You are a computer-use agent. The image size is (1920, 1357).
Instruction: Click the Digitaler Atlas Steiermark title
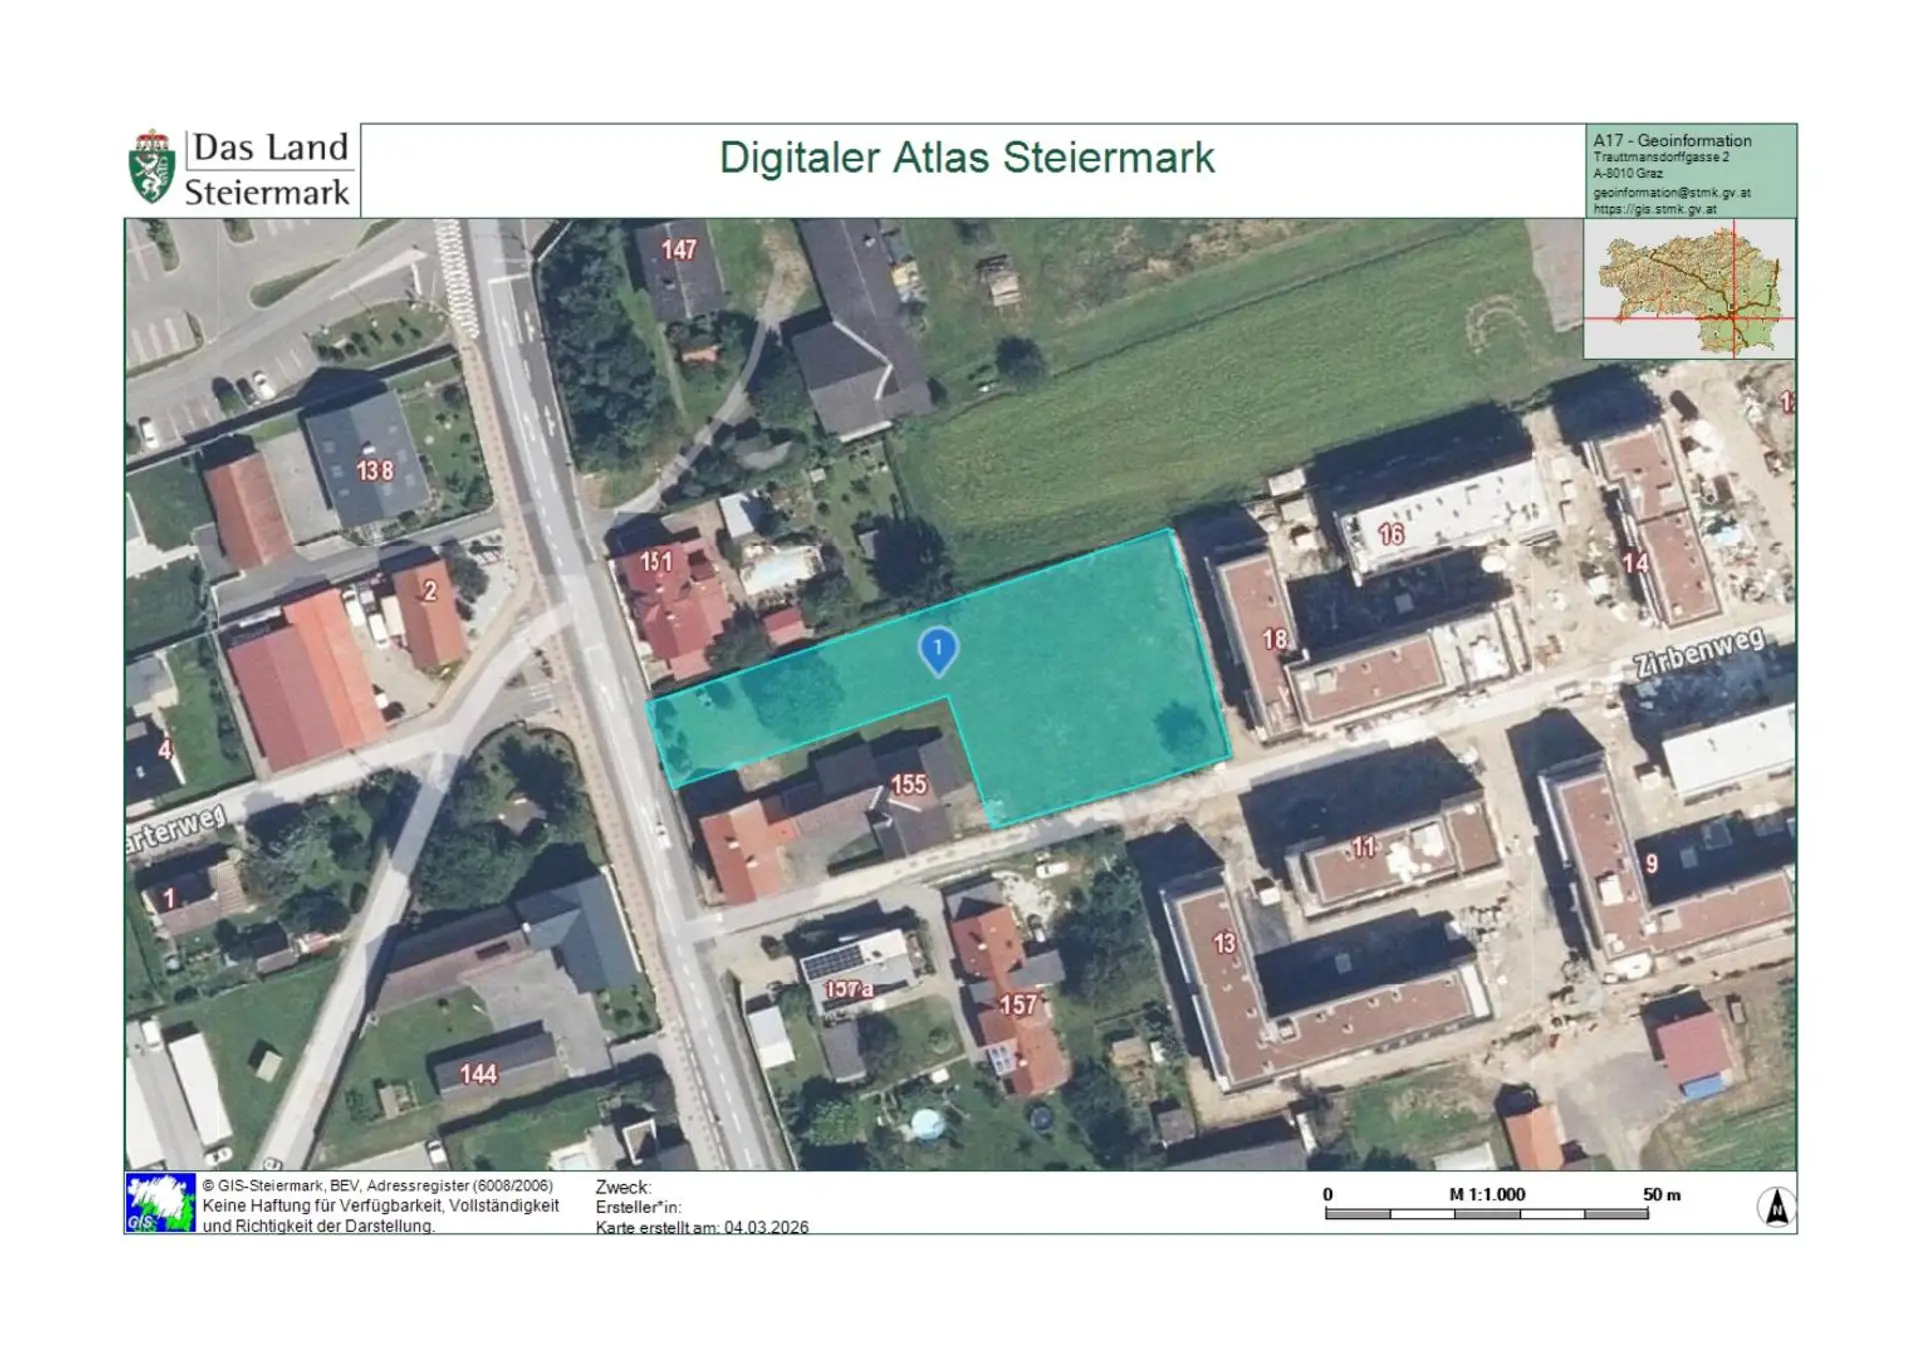click(x=966, y=158)
